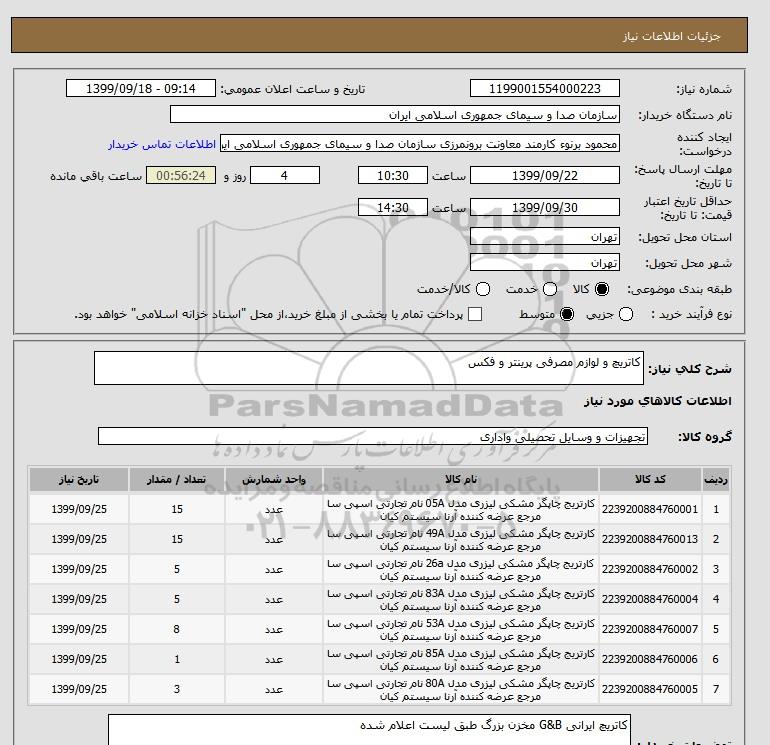Click the تعداد / مقدار column header

pos(177,479)
